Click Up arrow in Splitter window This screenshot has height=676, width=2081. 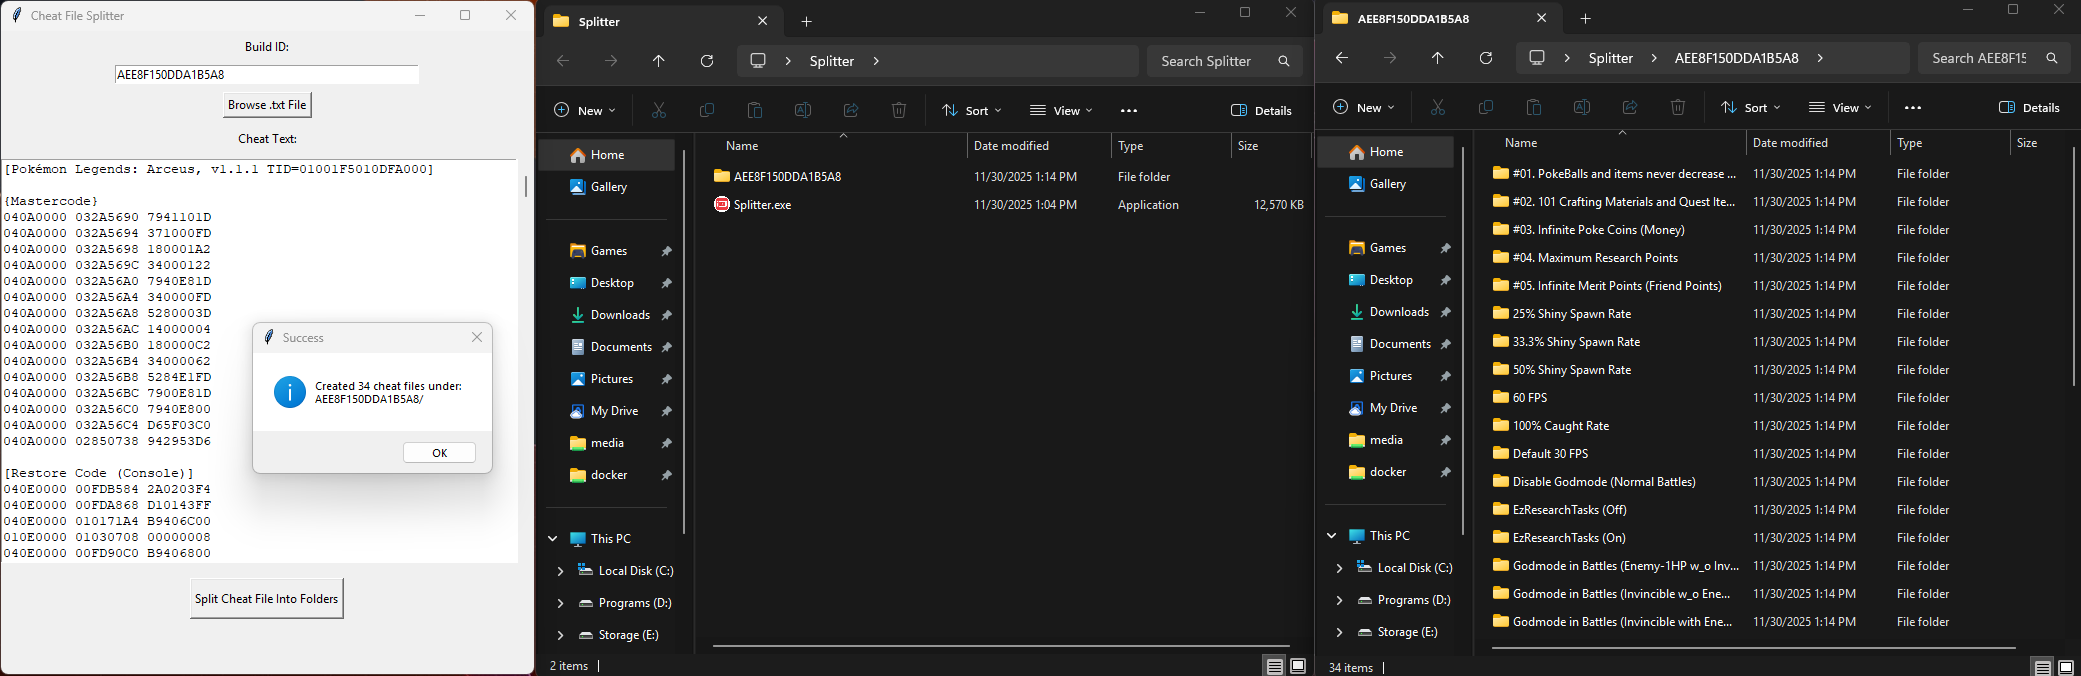pyautogui.click(x=659, y=61)
